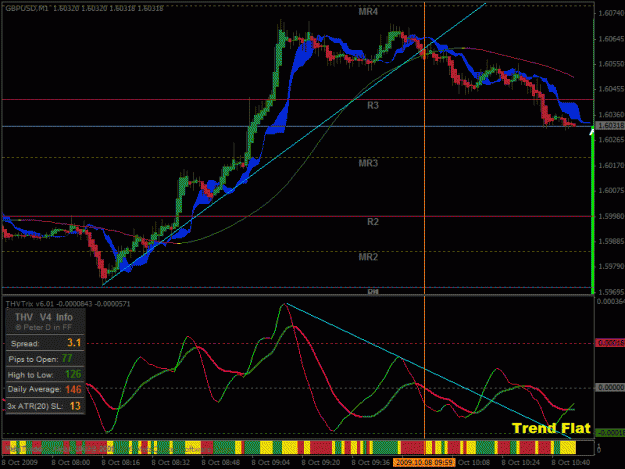Click the 1.60170 price axis label

(x=611, y=165)
